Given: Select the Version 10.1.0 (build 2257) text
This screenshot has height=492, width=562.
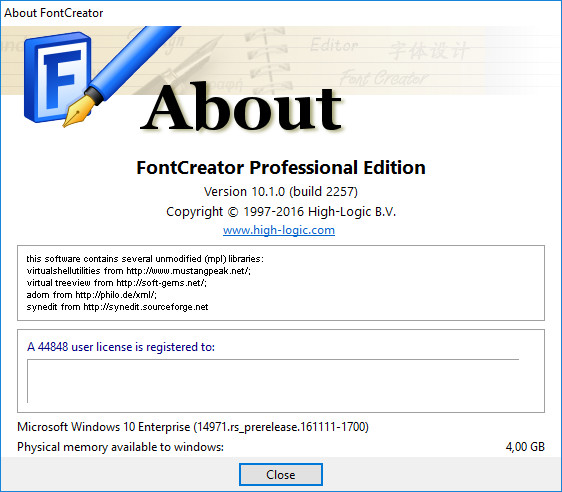Looking at the screenshot, I should 281,191.
